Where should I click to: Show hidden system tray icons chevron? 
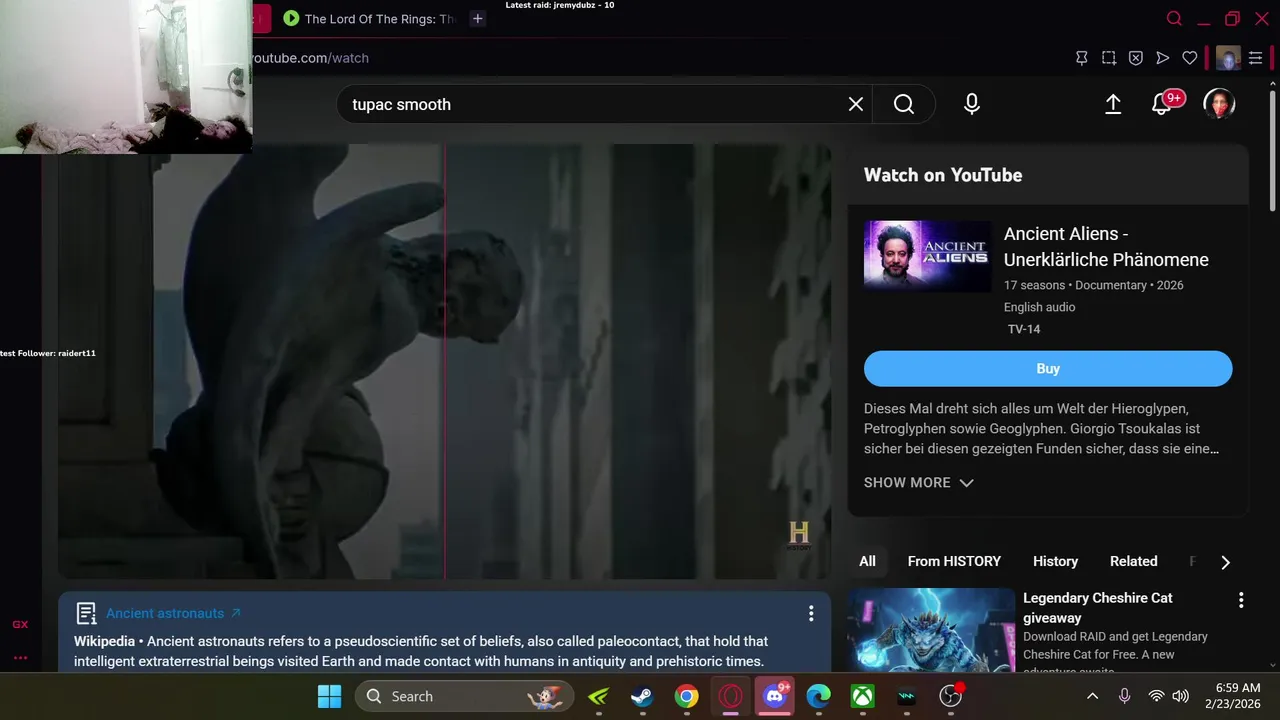1093,696
